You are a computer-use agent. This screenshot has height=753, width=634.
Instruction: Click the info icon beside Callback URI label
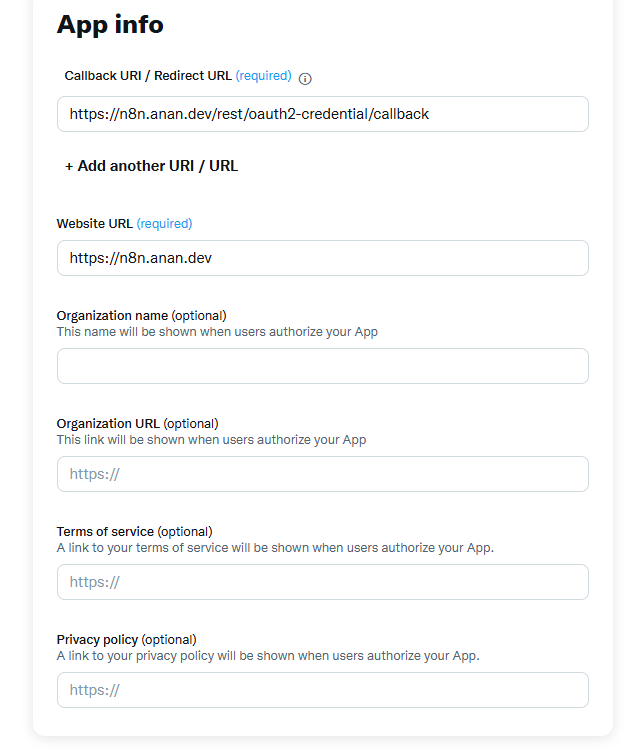click(306, 78)
